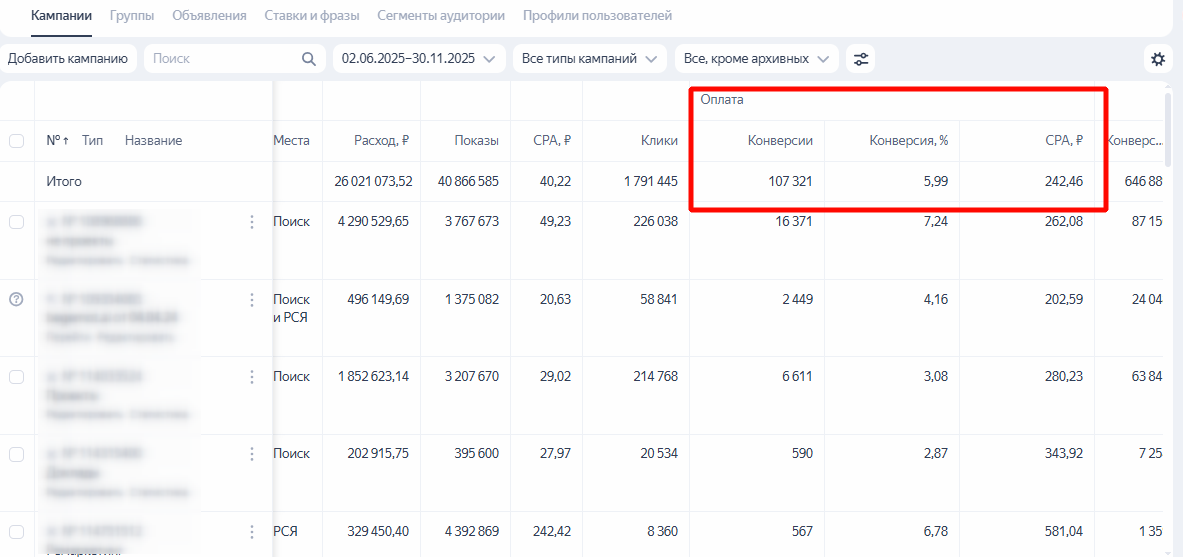1183x557 pixels.
Task: Expand the Все типы кампаний dropdown
Action: (x=589, y=59)
